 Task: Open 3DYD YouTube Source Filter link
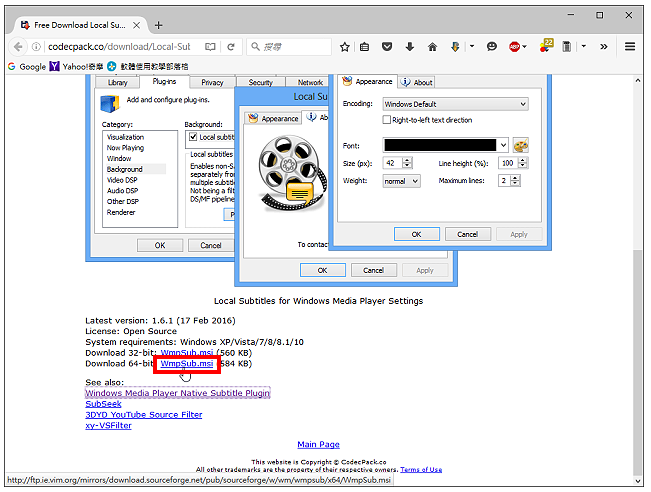point(144,415)
